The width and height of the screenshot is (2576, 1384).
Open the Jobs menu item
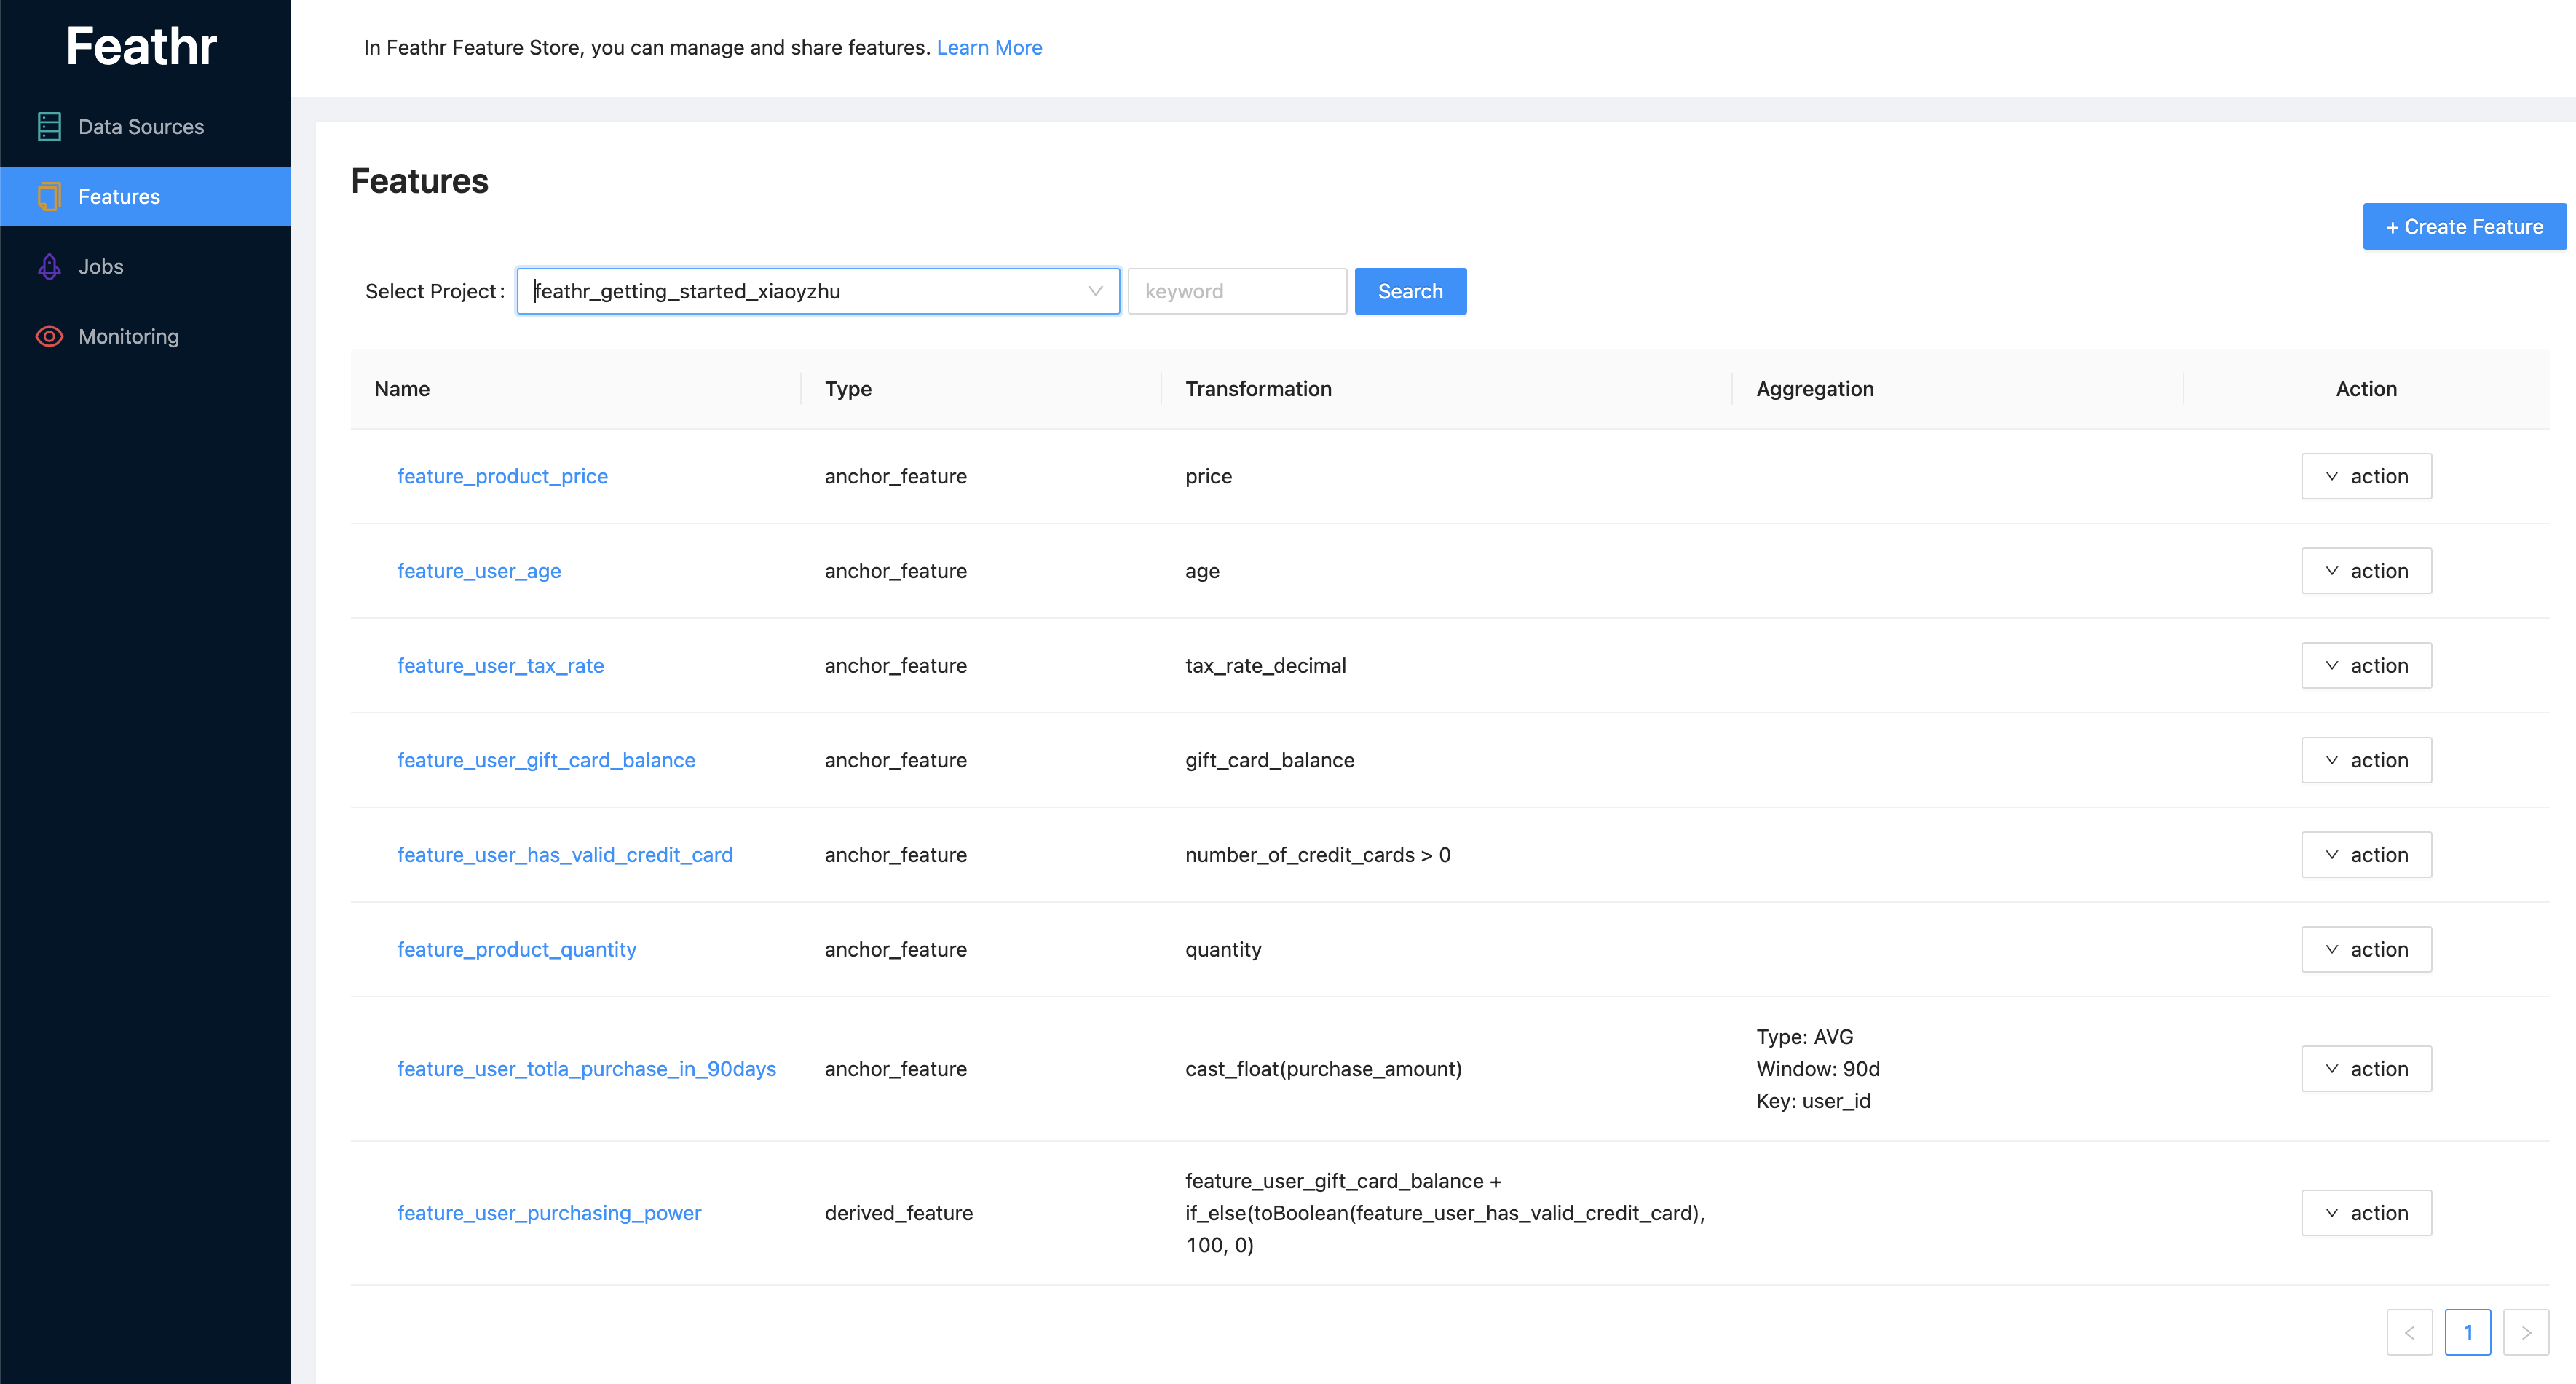146,267
